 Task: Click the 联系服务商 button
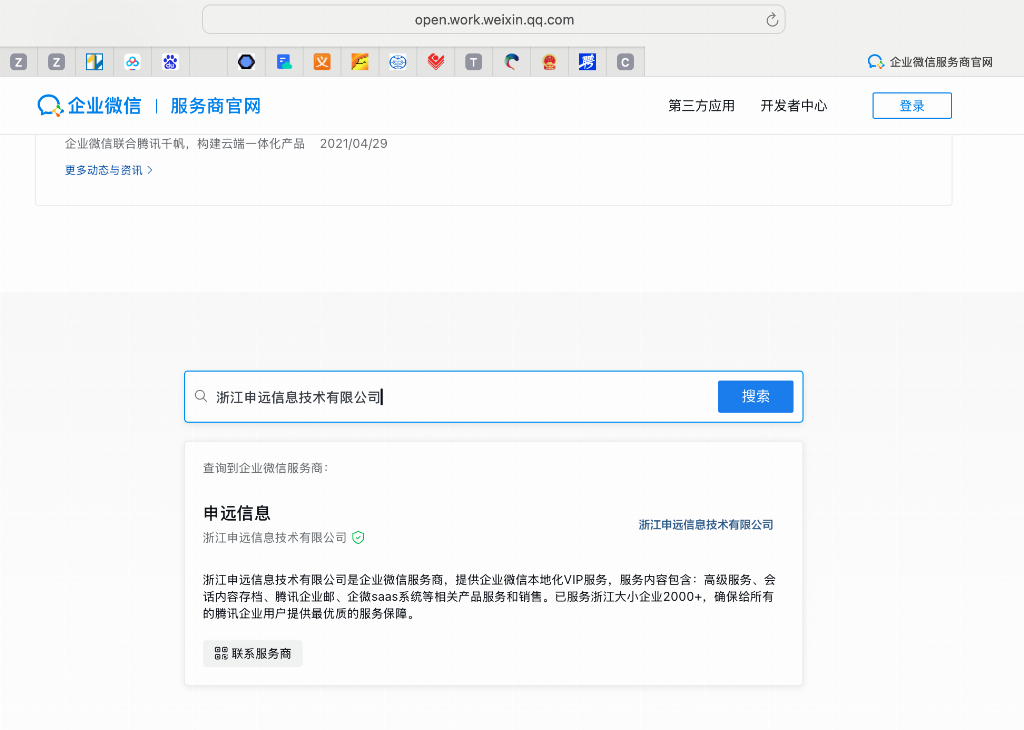[253, 654]
